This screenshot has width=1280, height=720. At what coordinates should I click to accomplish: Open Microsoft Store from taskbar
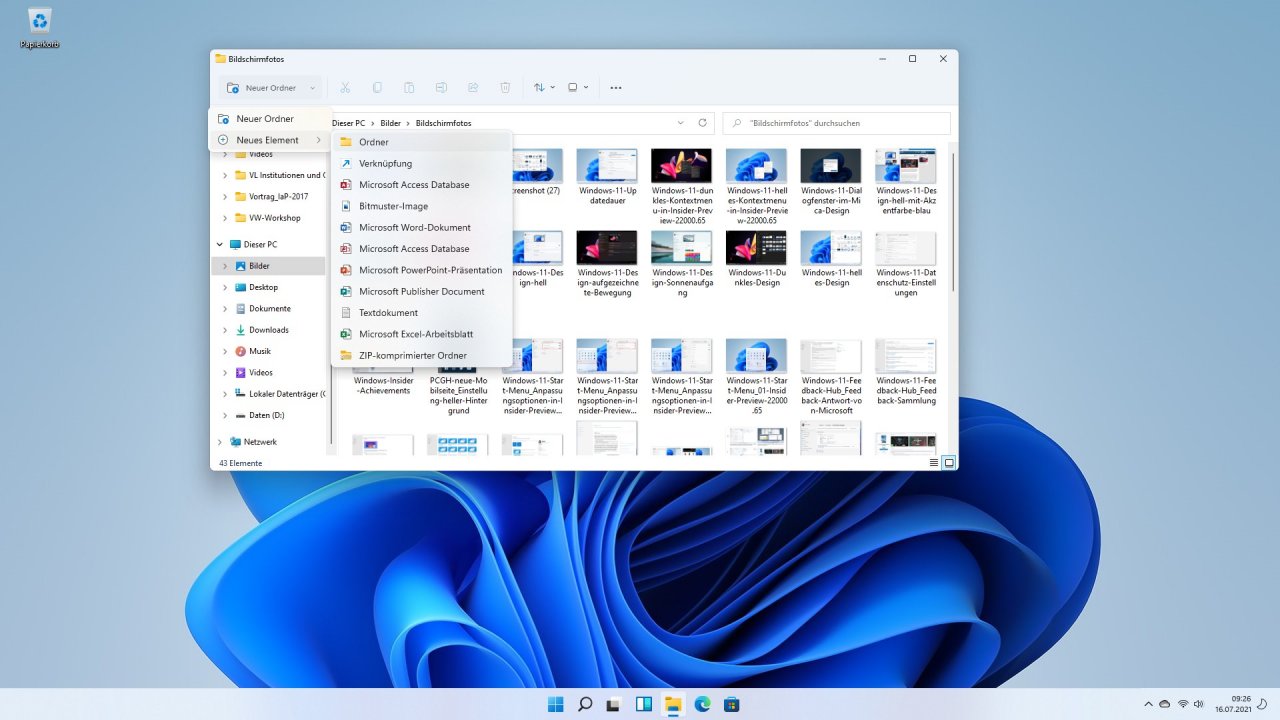[x=731, y=704]
